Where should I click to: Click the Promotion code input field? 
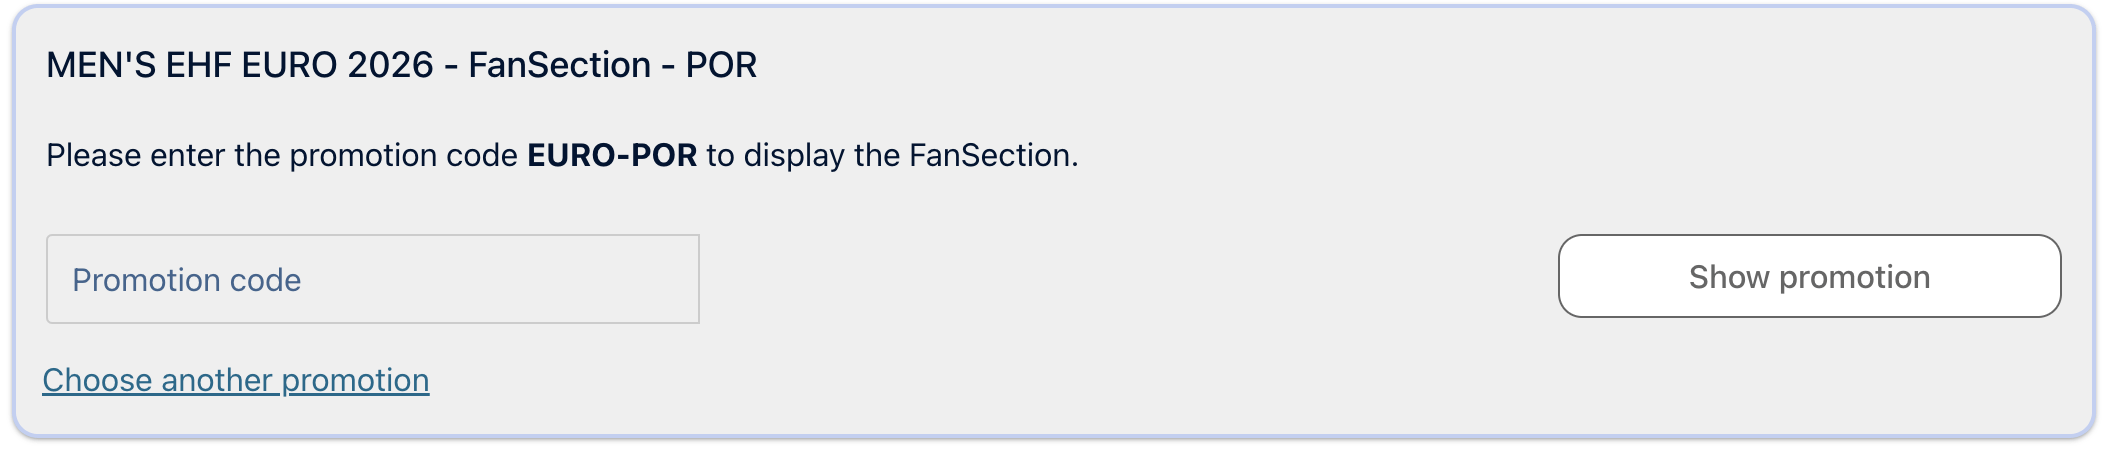[x=372, y=279]
